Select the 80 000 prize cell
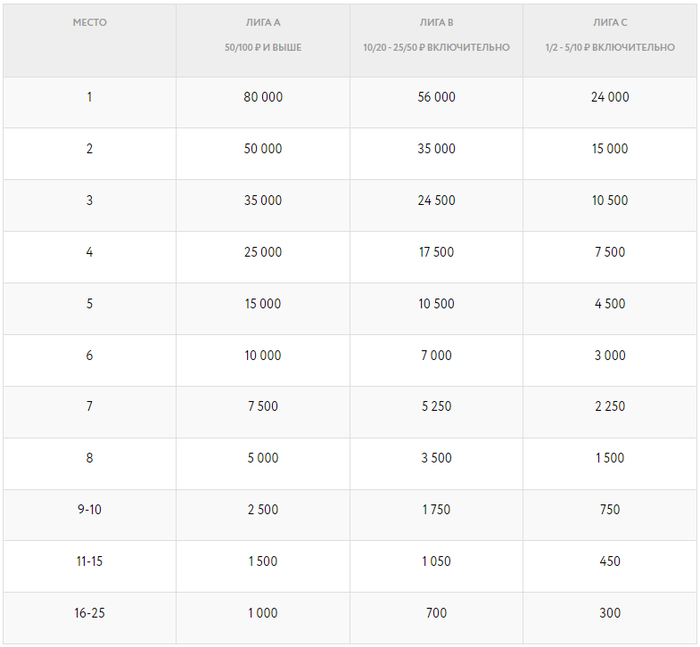Image resolution: width=700 pixels, height=647 pixels. 263,97
